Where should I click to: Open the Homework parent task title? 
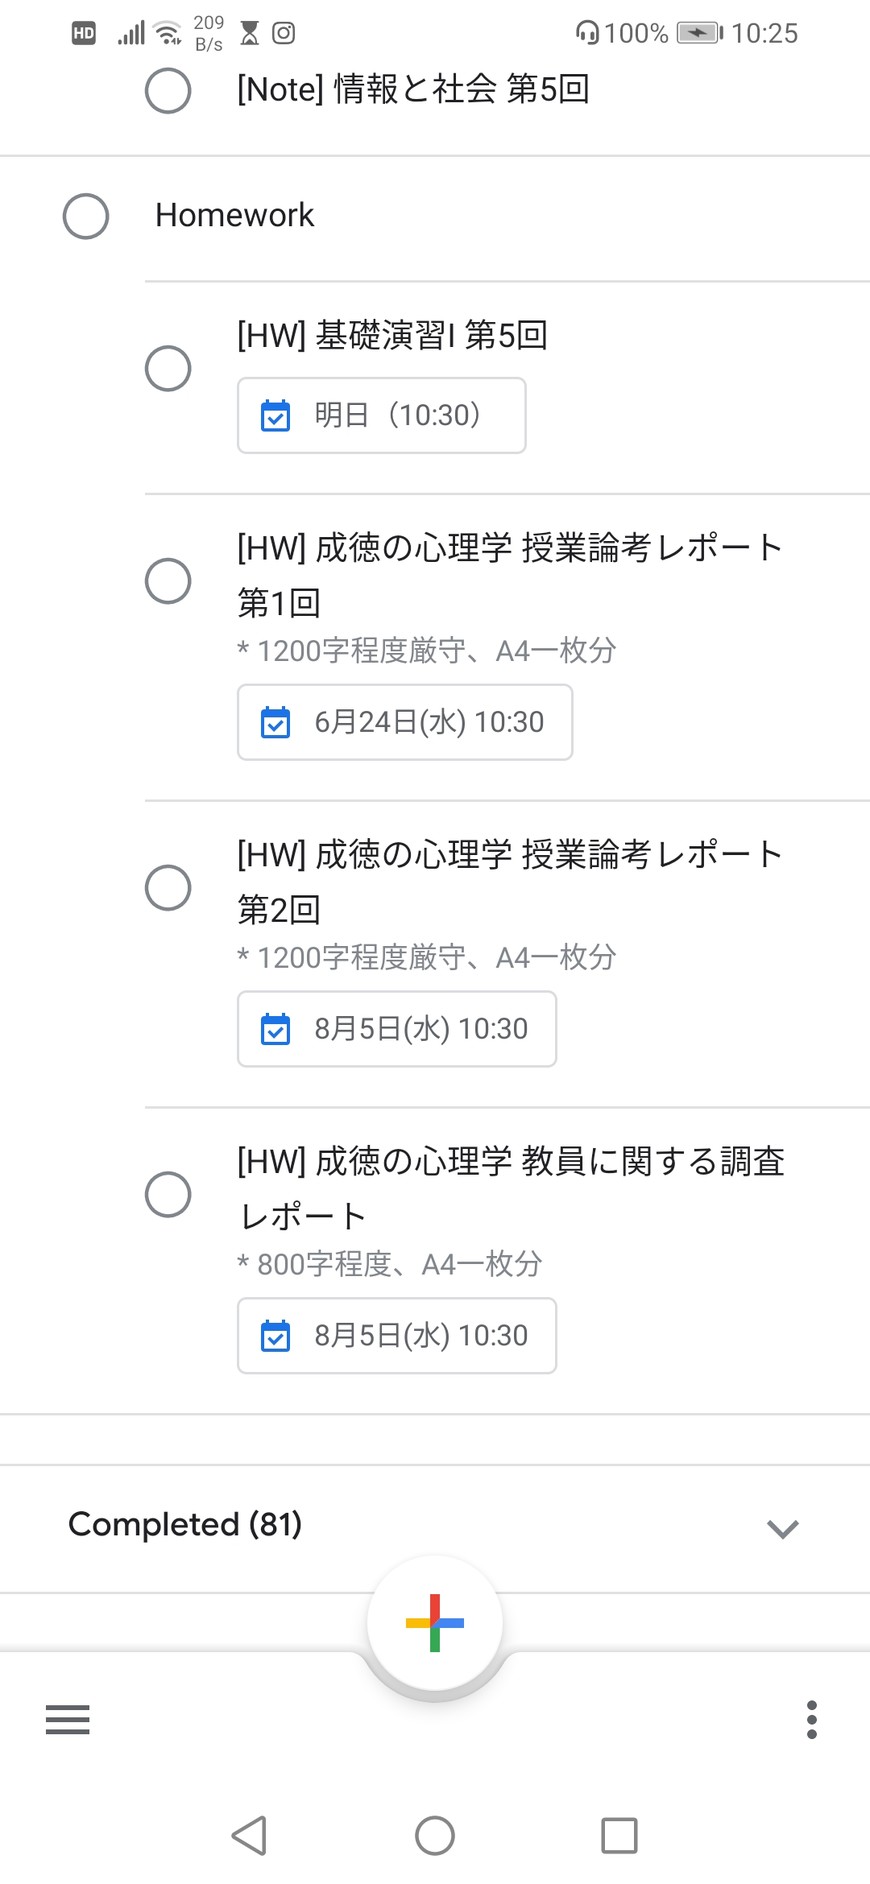(x=235, y=215)
